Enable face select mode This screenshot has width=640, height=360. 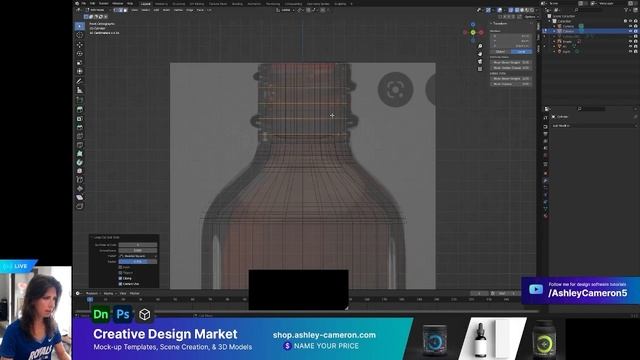tap(125, 10)
